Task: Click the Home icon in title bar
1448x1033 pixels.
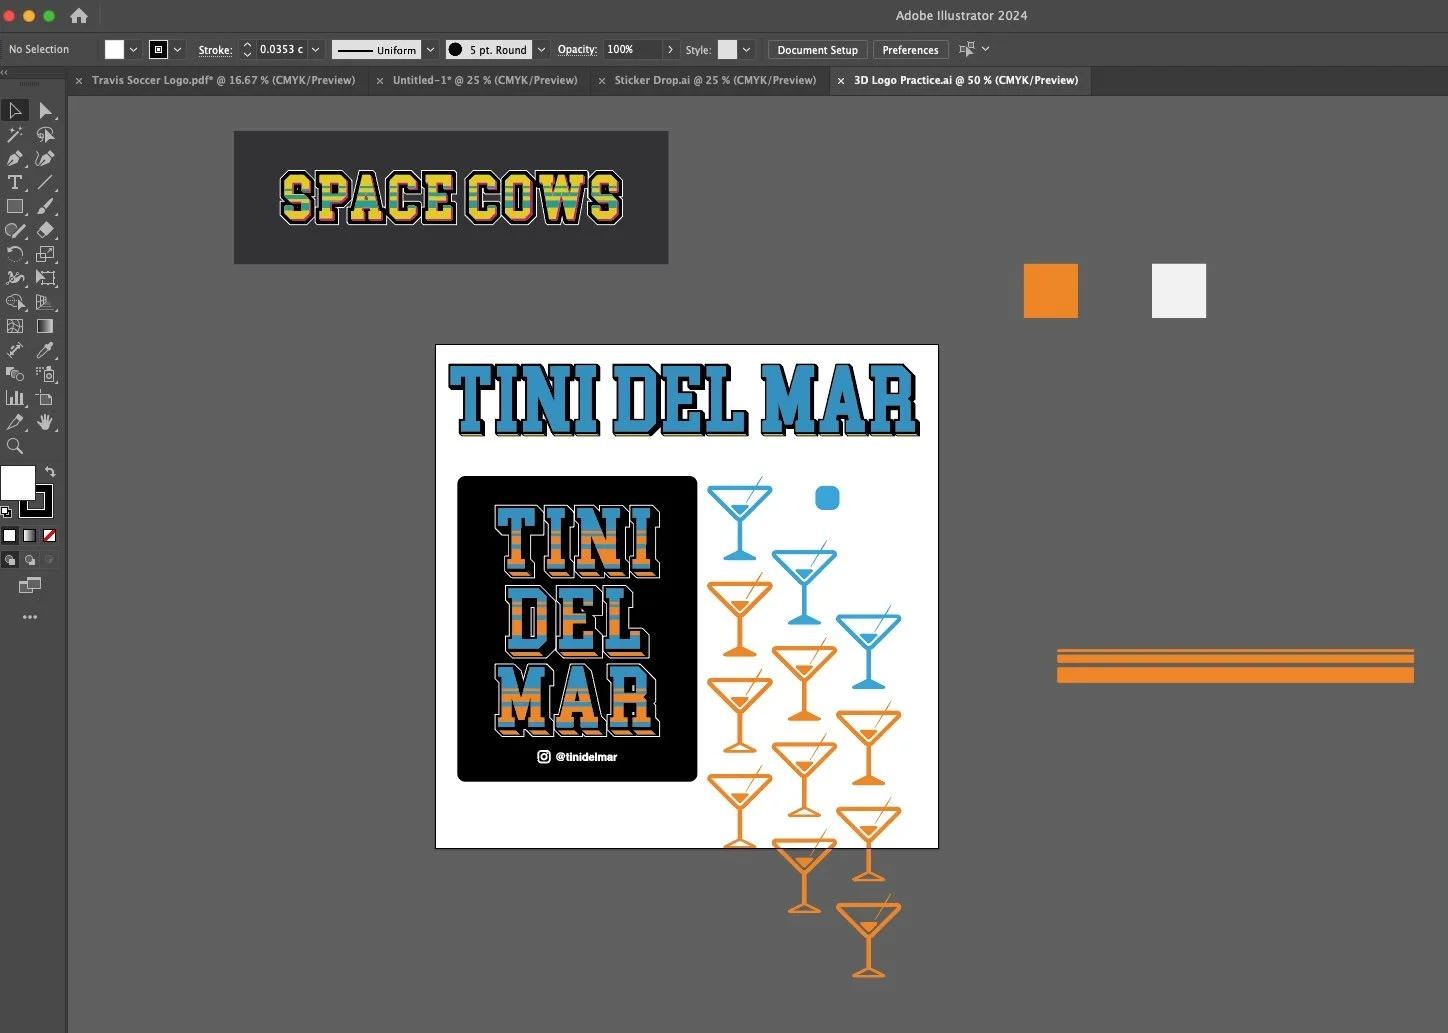Action: click(79, 16)
